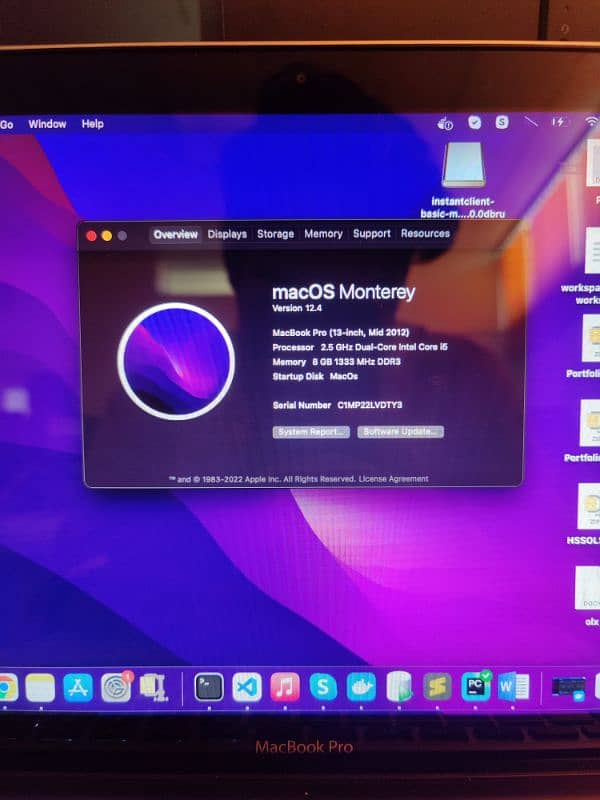The image size is (600, 800).
Task: Switch to the Storage tab
Action: pos(275,234)
